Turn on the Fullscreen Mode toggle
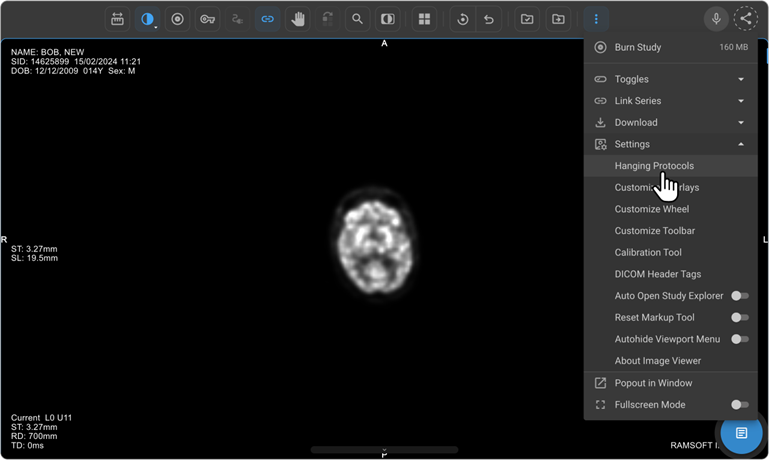The image size is (769, 460). (x=739, y=405)
